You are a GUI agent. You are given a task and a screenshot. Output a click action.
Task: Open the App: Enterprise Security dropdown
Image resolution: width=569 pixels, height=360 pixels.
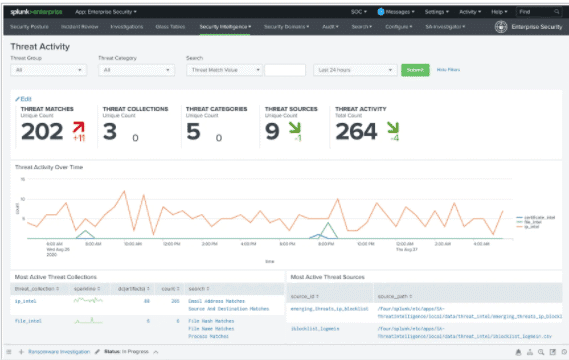pos(106,12)
